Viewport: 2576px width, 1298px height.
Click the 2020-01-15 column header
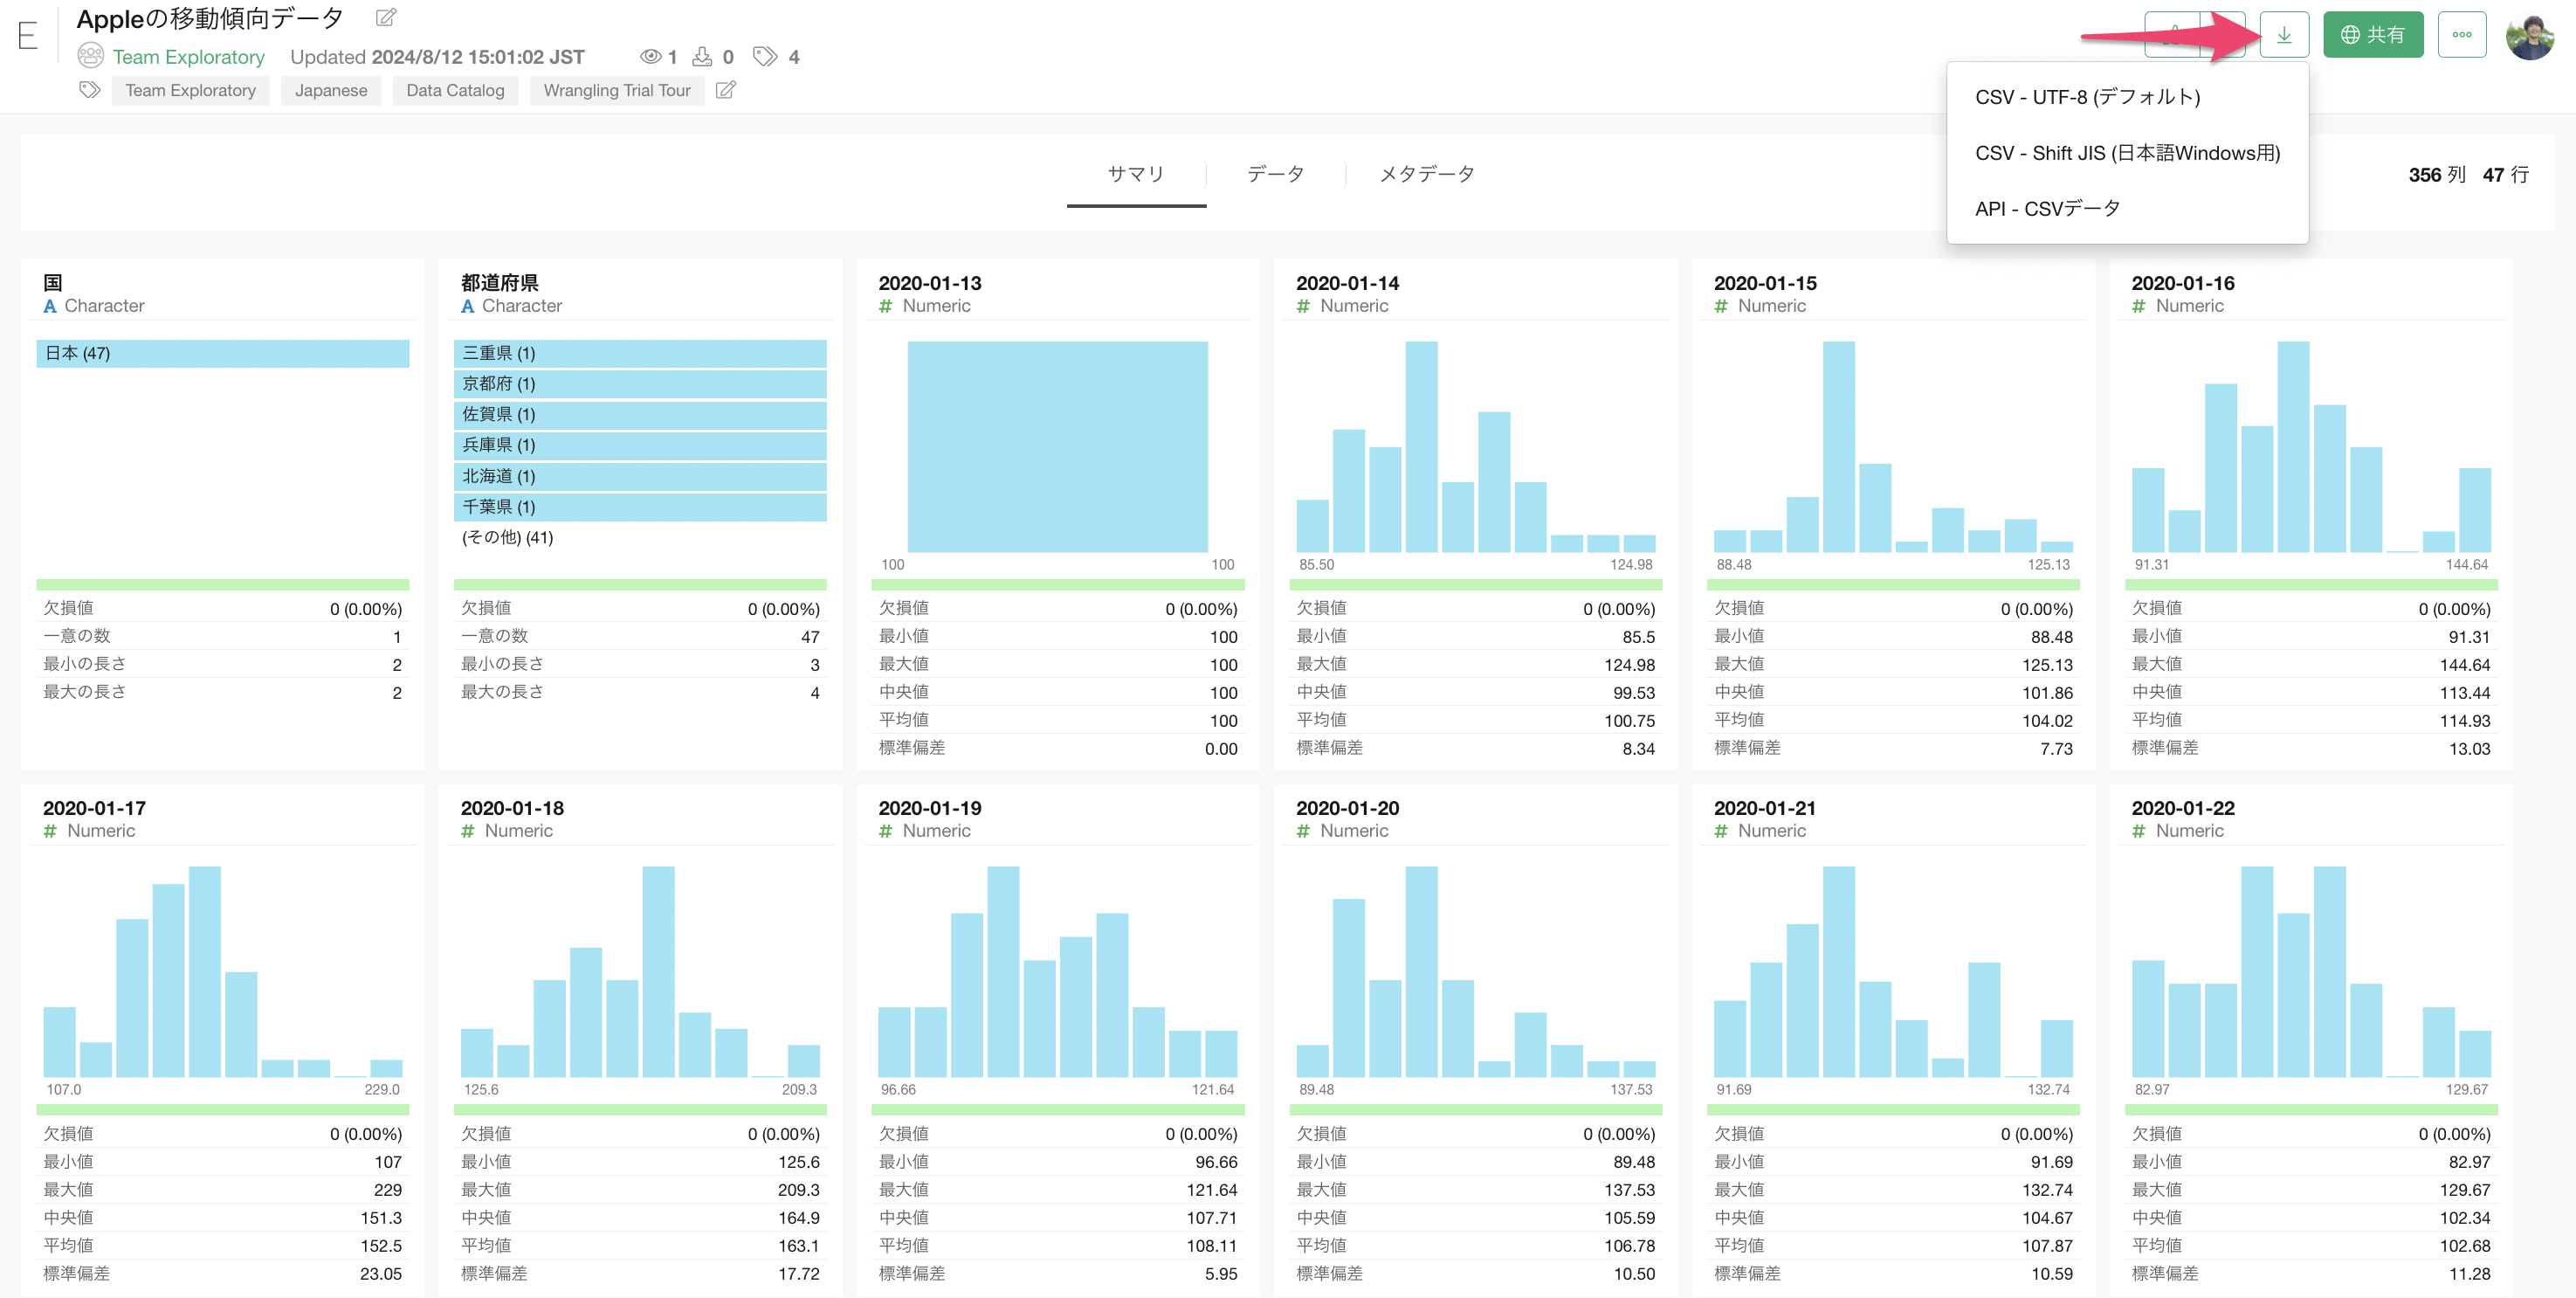tap(1765, 283)
